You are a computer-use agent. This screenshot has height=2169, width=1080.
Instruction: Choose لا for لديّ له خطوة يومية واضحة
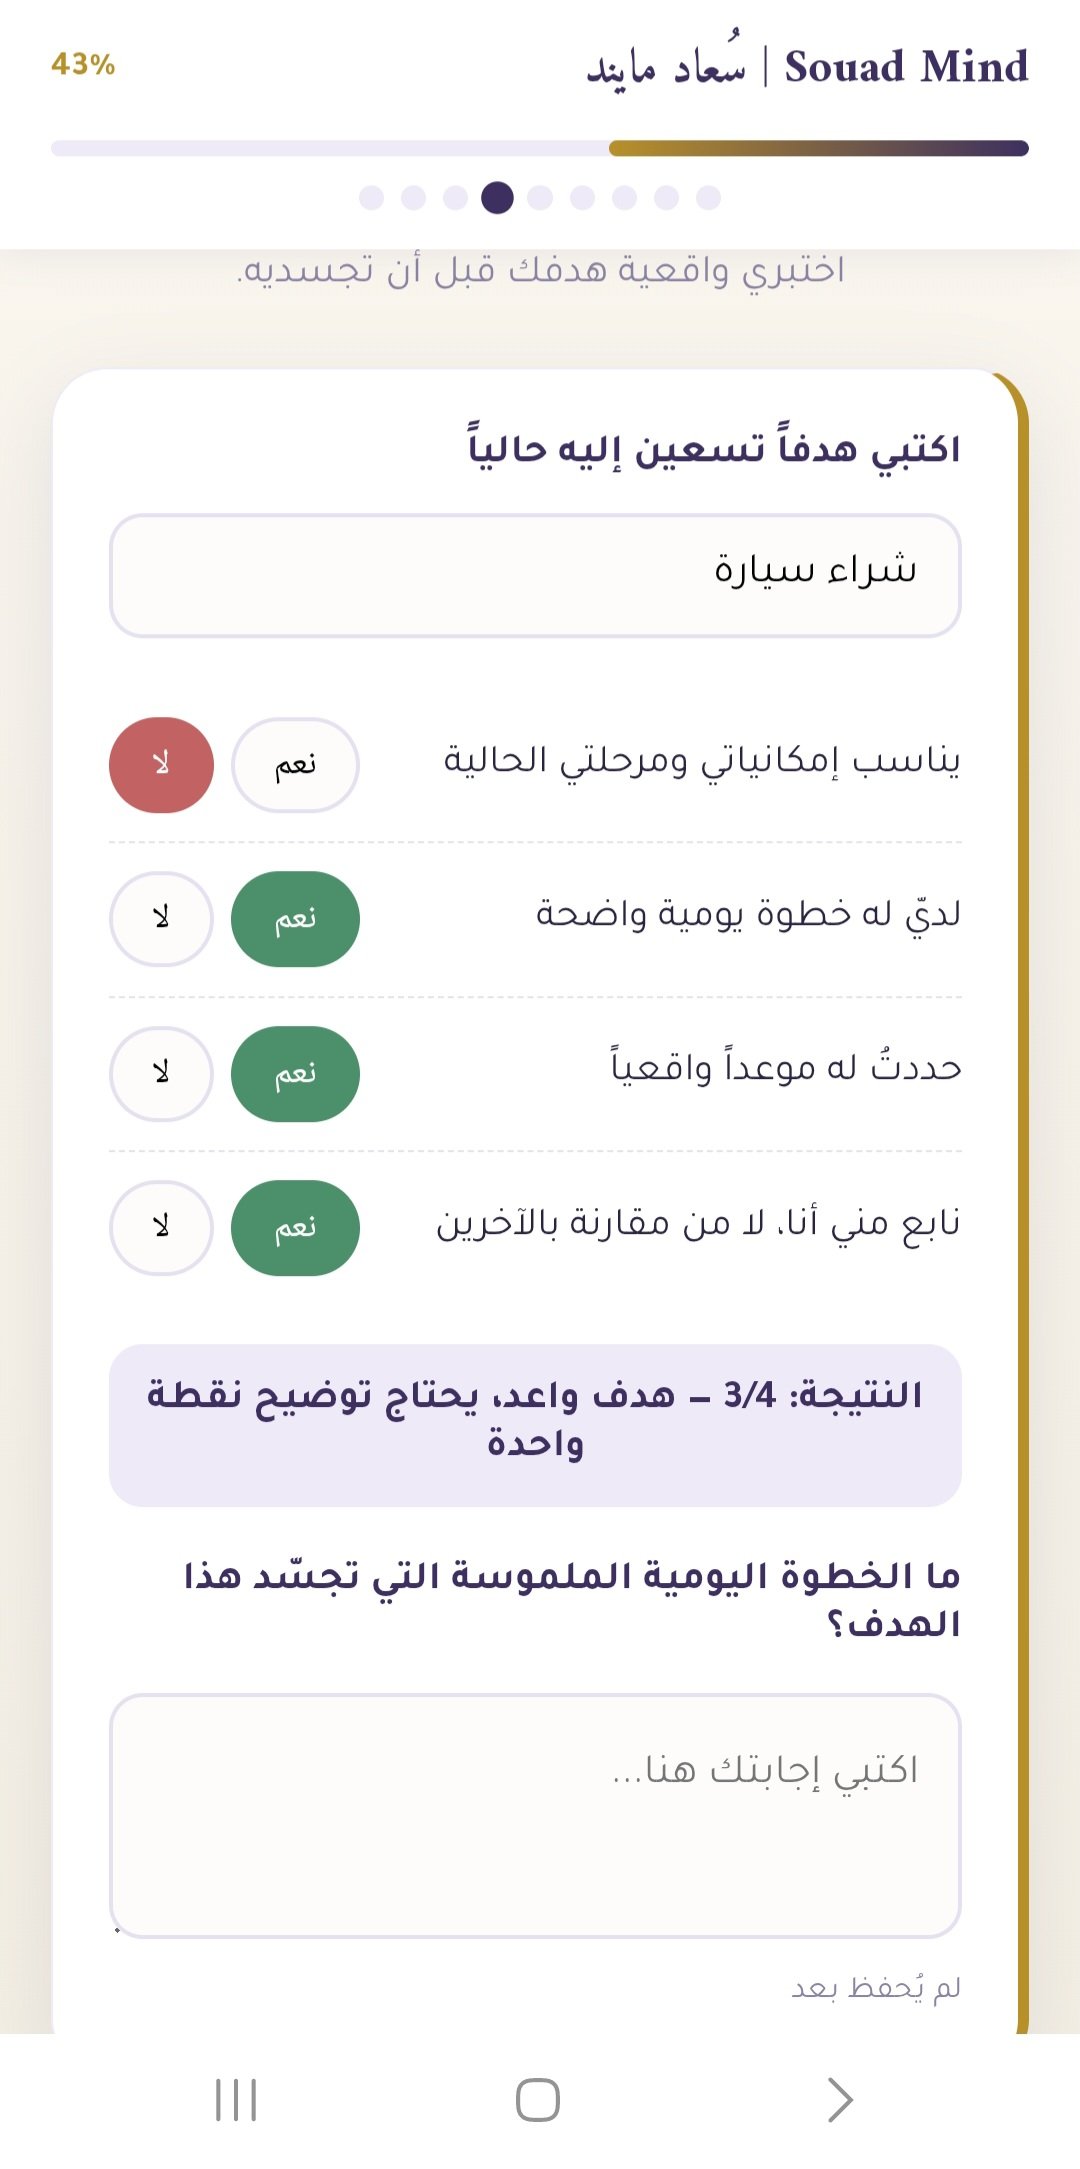(161, 919)
